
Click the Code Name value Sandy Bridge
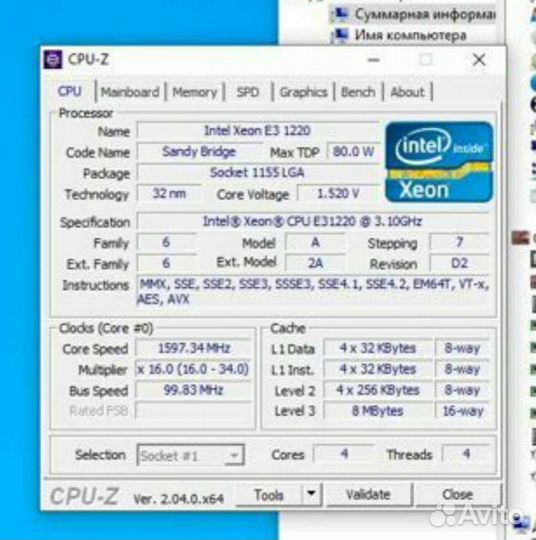tap(199, 152)
